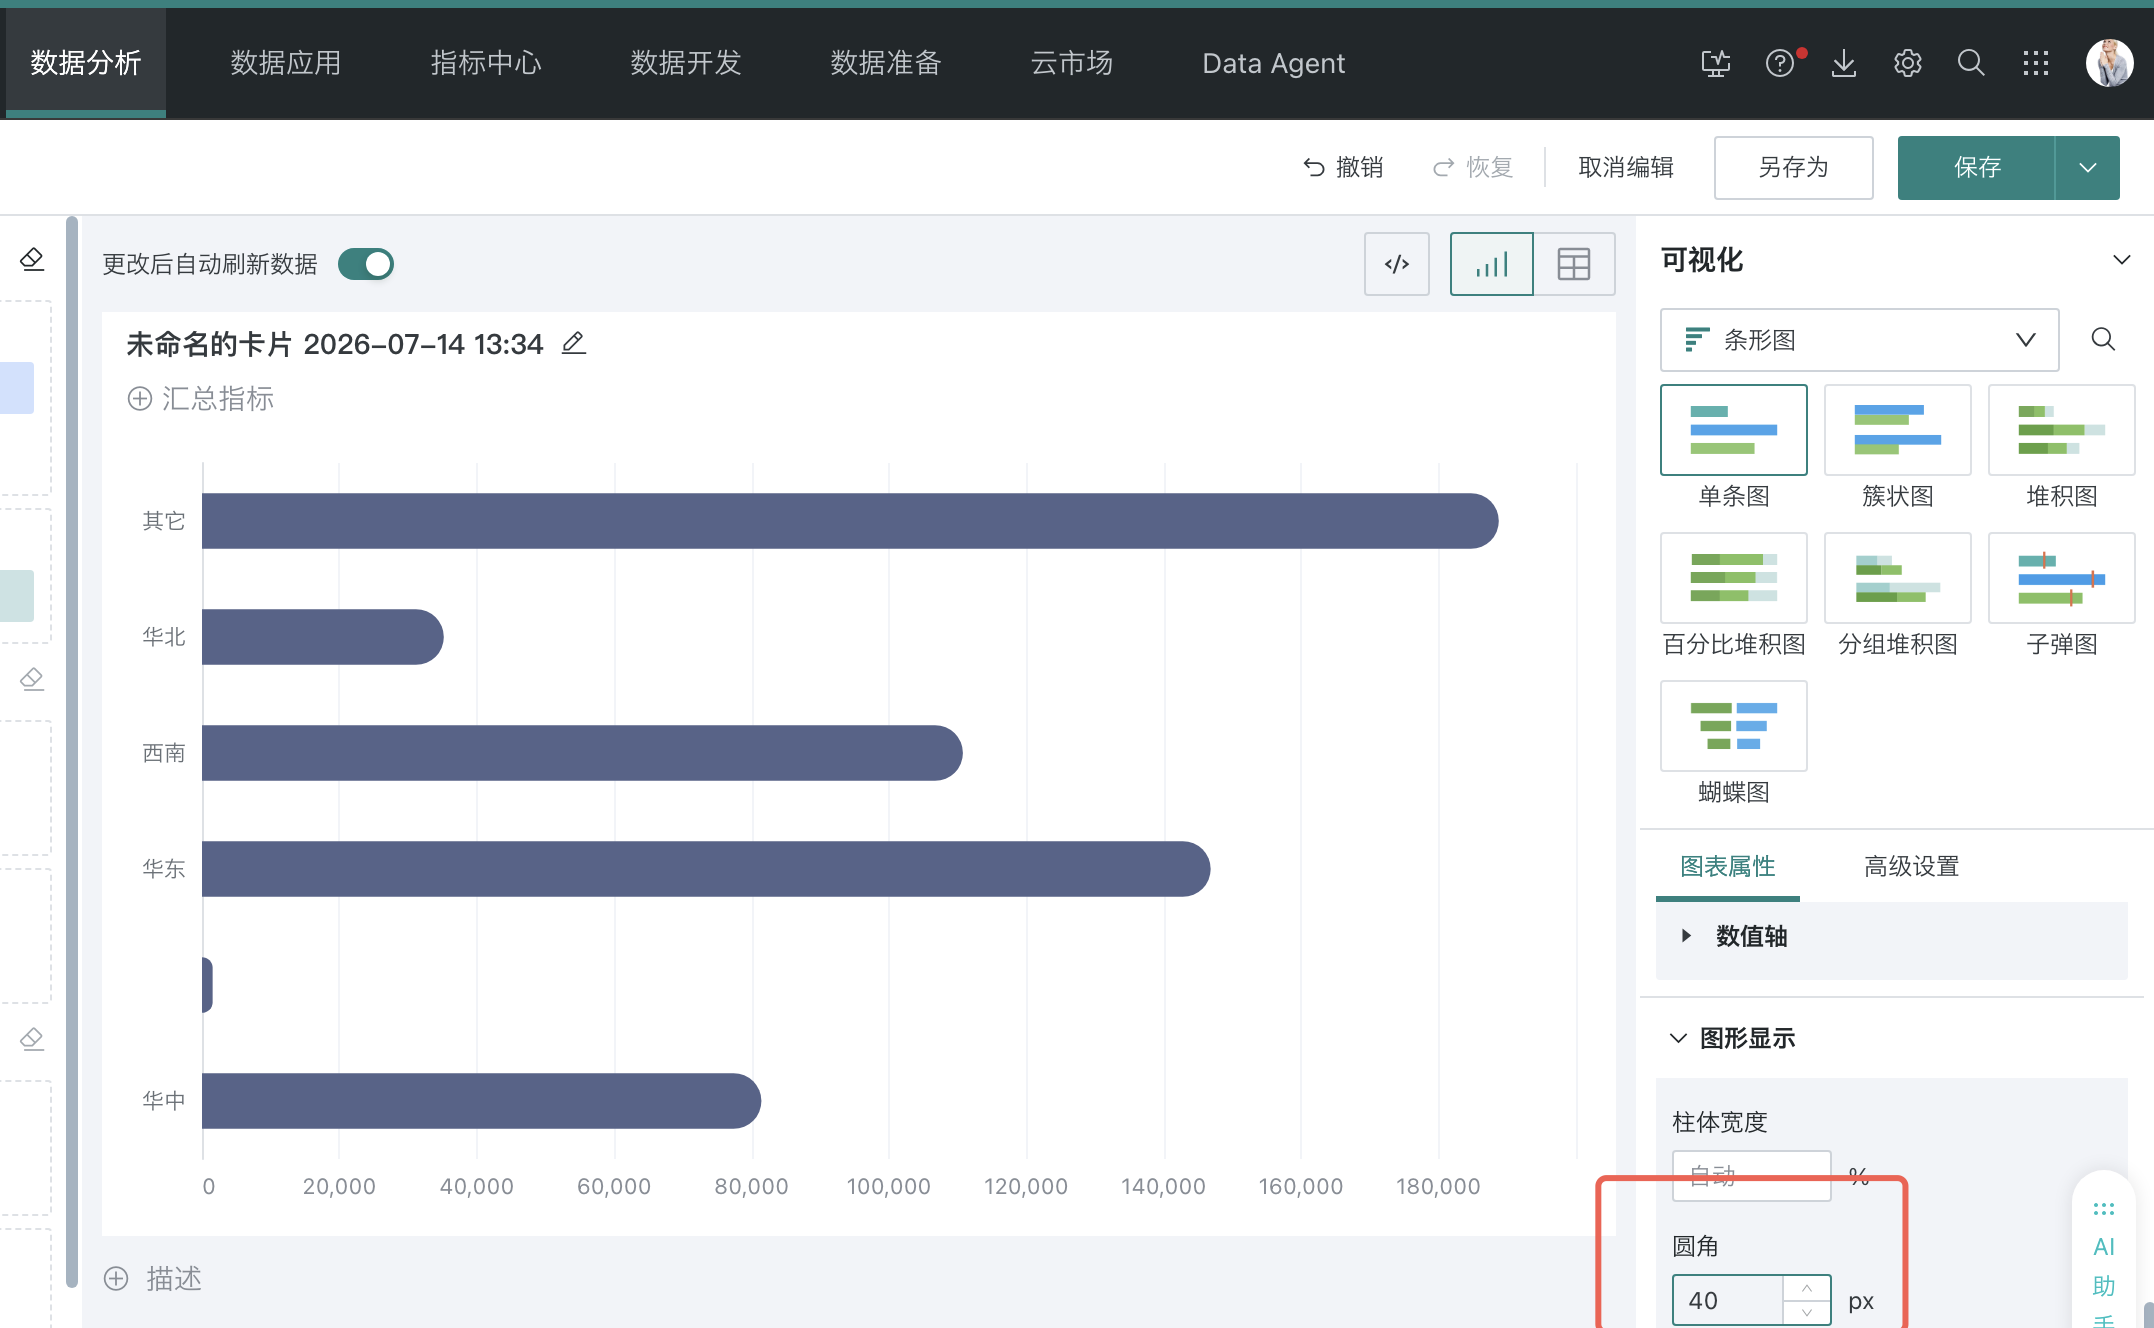The width and height of the screenshot is (2154, 1328).
Task: Click the header search magnifier icon
Action: point(1971,63)
